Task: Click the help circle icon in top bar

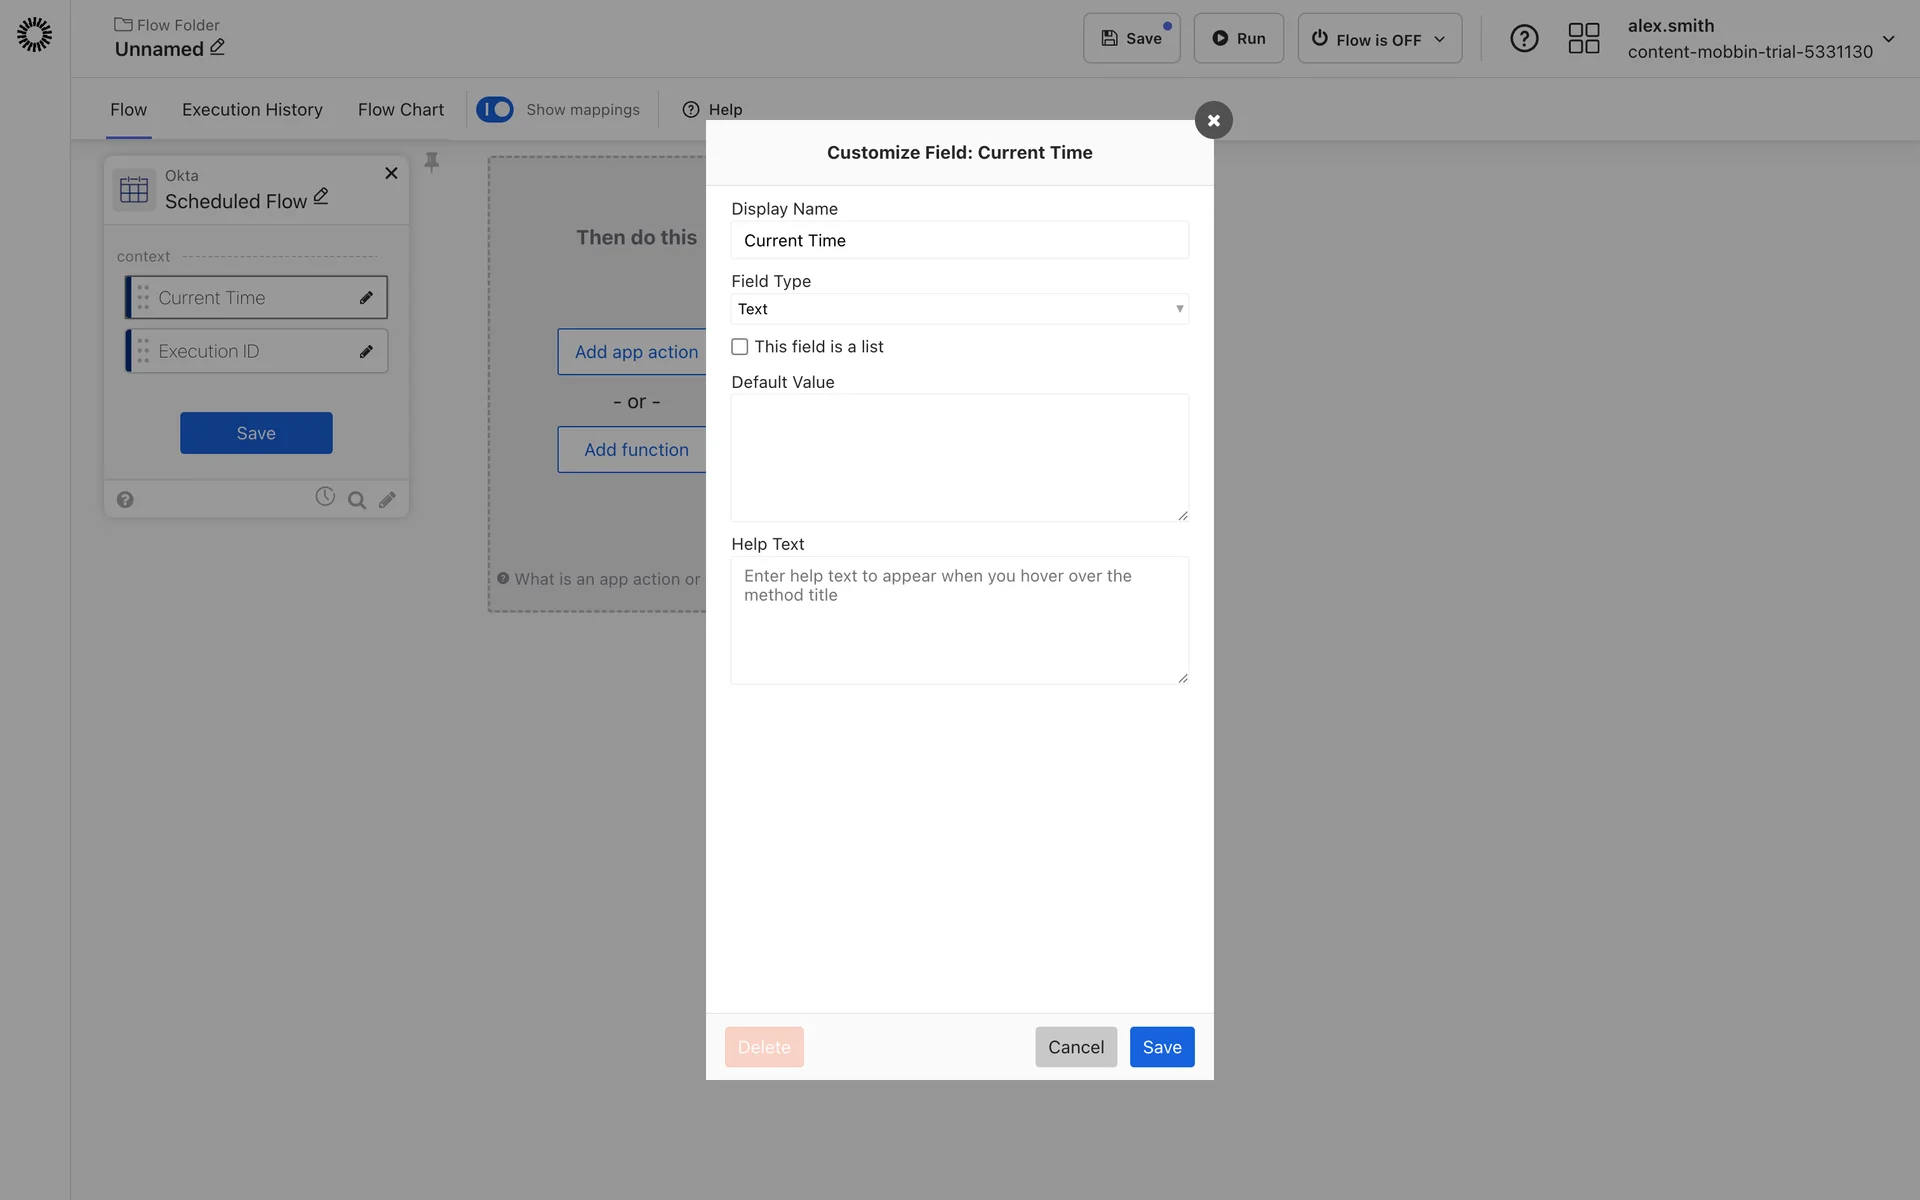Action: click(1523, 39)
